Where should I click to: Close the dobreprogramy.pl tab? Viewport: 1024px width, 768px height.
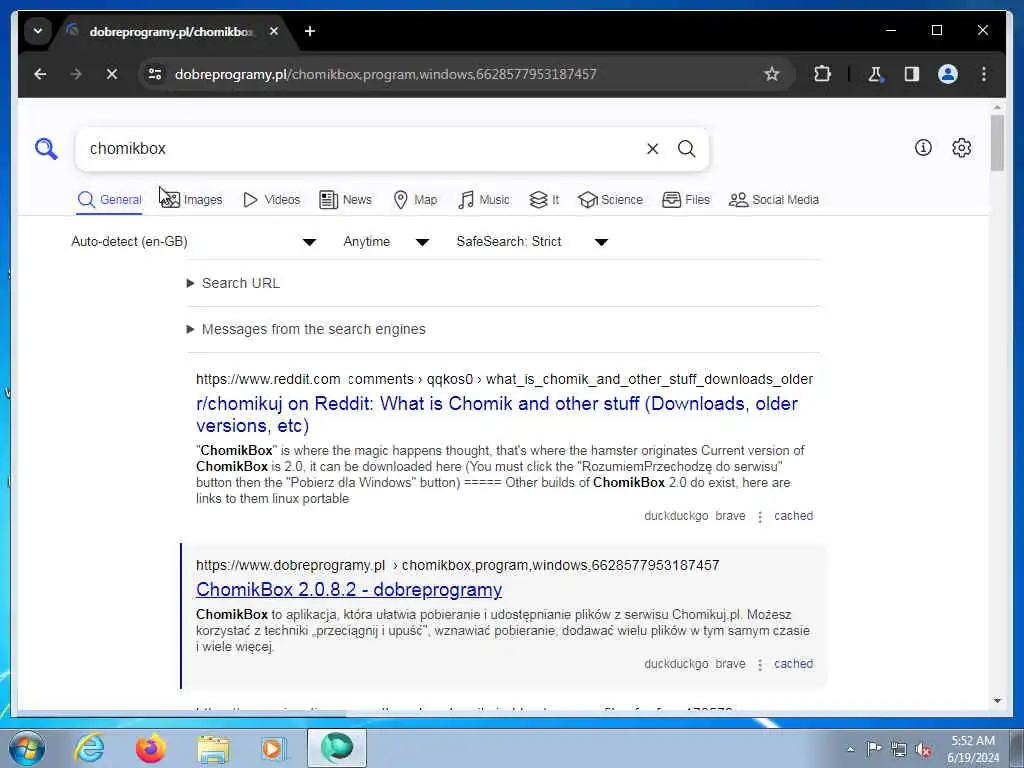274,31
